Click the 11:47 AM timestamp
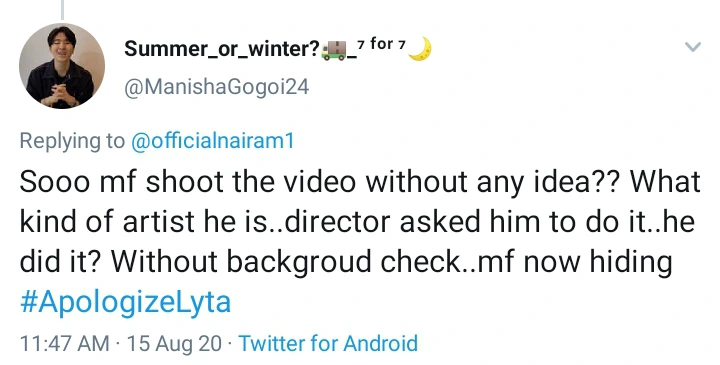The height and width of the screenshot is (365, 720). click(x=64, y=344)
